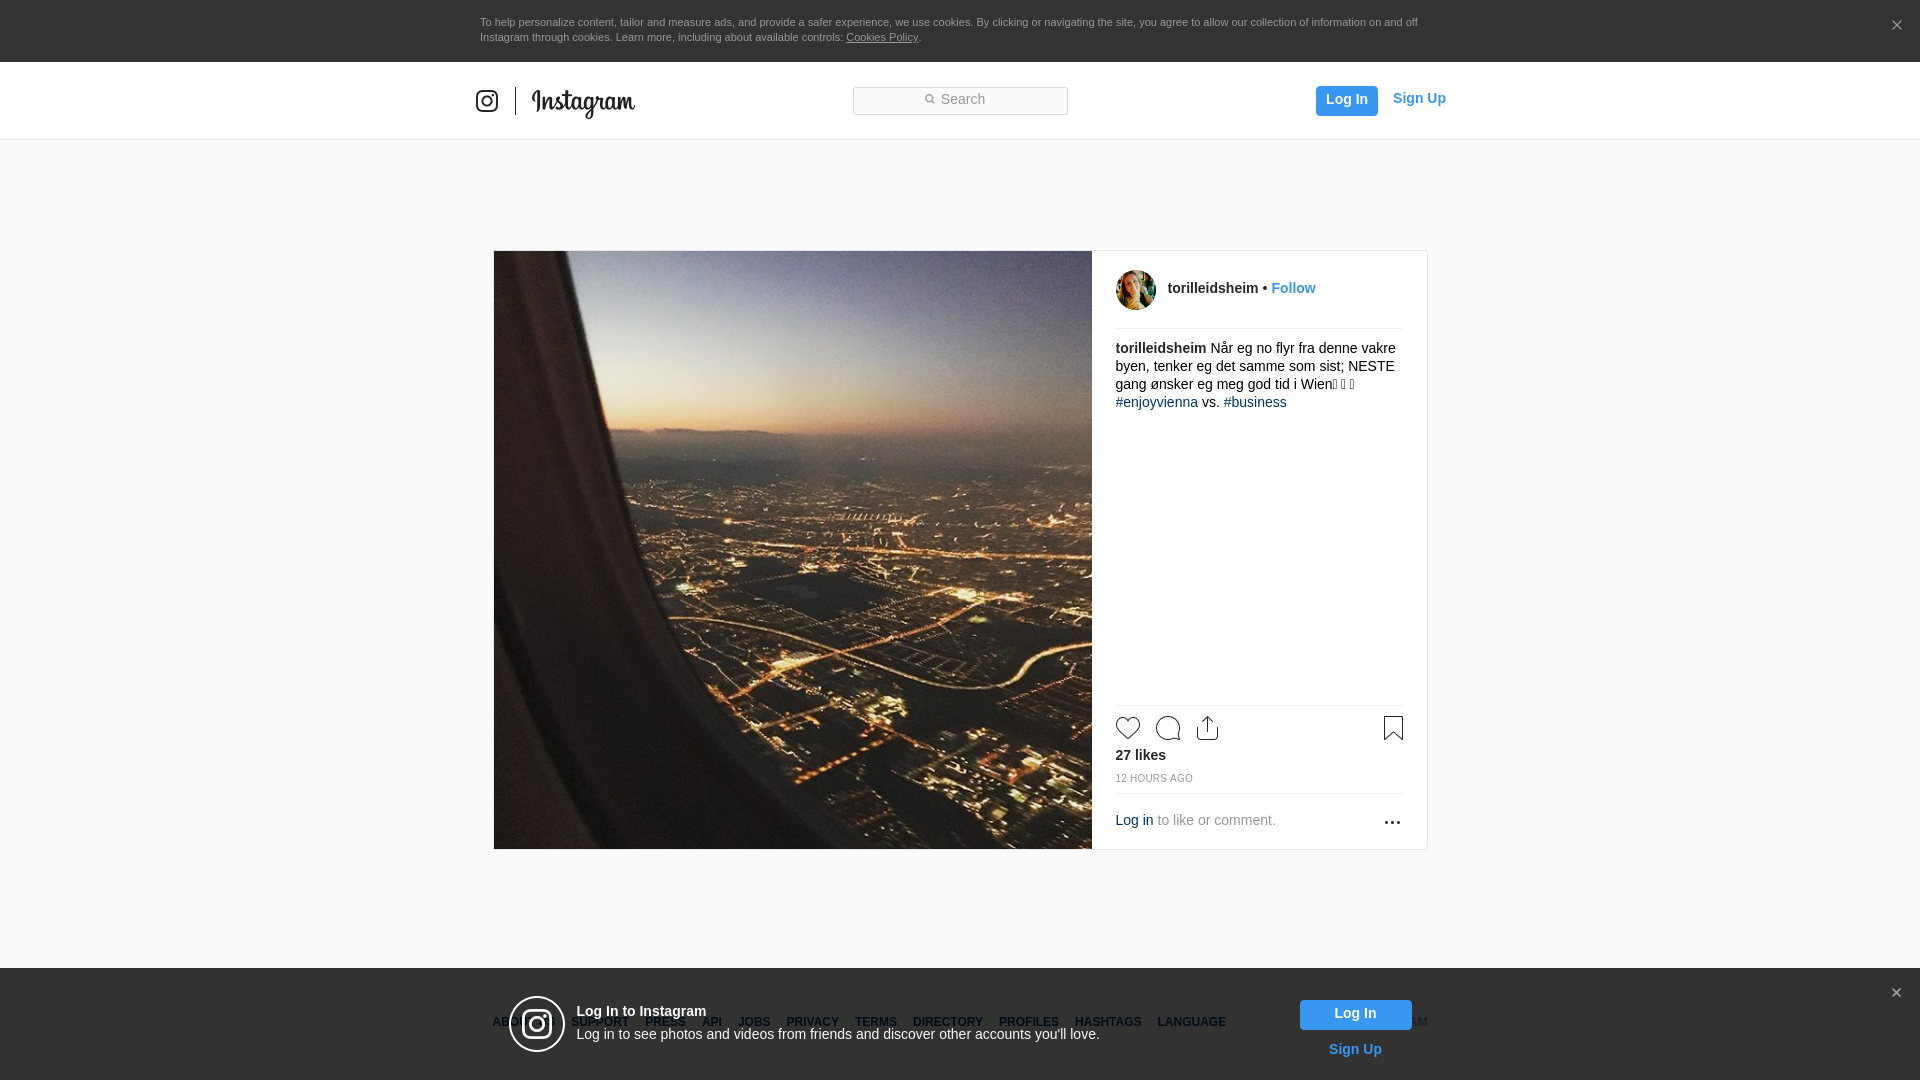
Task: Click the share post icon
Action: pos(1207,728)
